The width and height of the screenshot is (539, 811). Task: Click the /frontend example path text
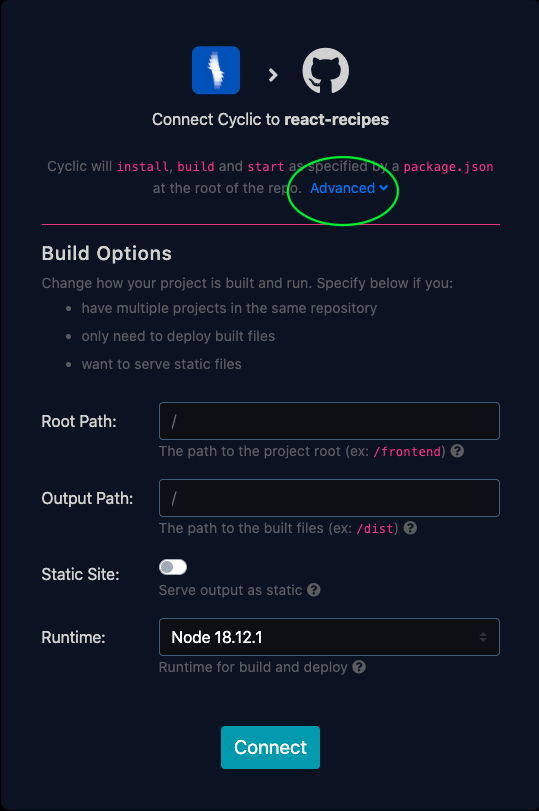(x=407, y=452)
